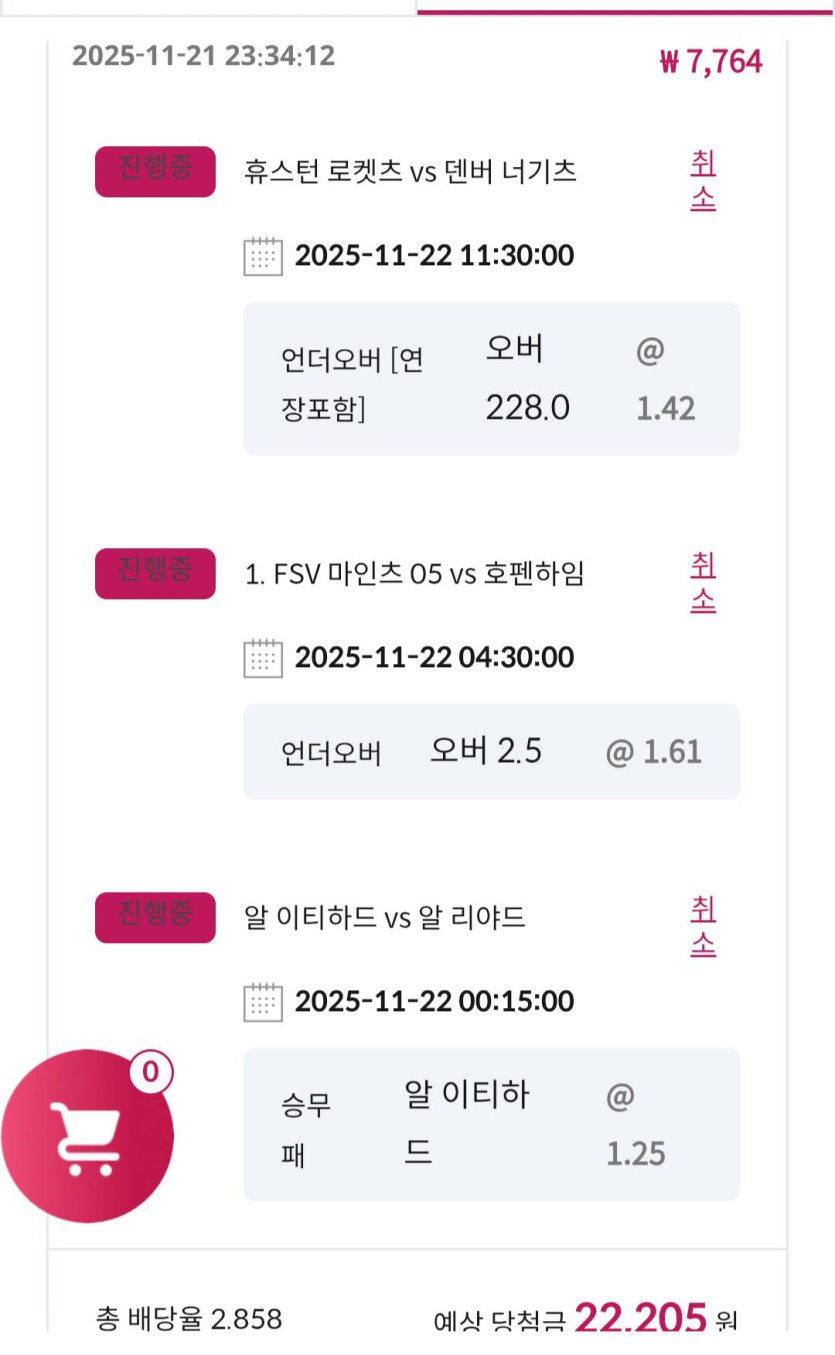Image resolution: width=835 pixels, height=1355 pixels.
Task: Select the 승무패 알 이티하드 @ 1.25 box
Action: pyautogui.click(x=491, y=1124)
